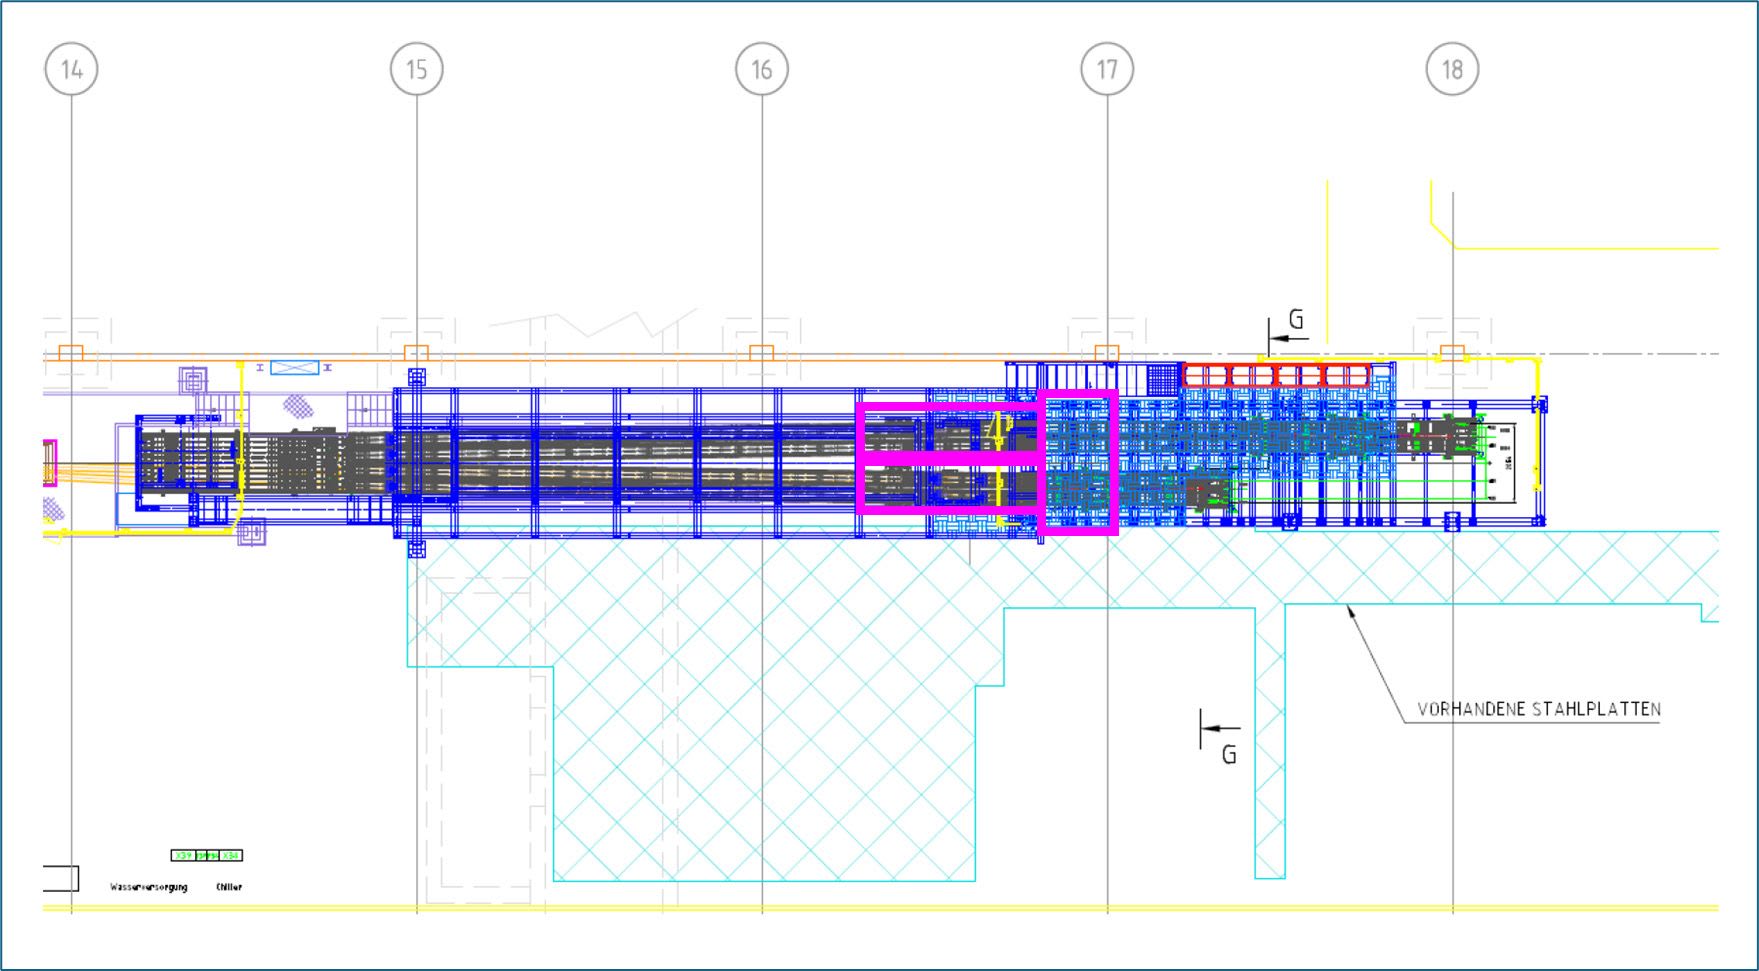
Task: Click grid axis bubble 17
Action: (x=1106, y=69)
